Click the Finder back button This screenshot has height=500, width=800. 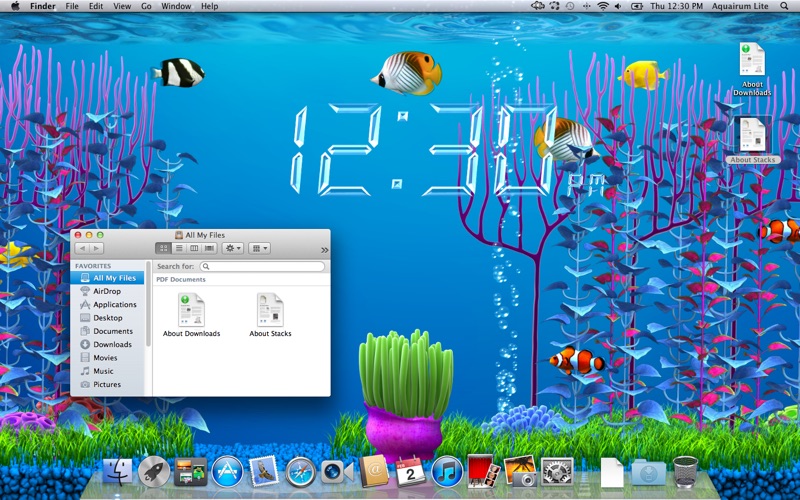pos(82,248)
